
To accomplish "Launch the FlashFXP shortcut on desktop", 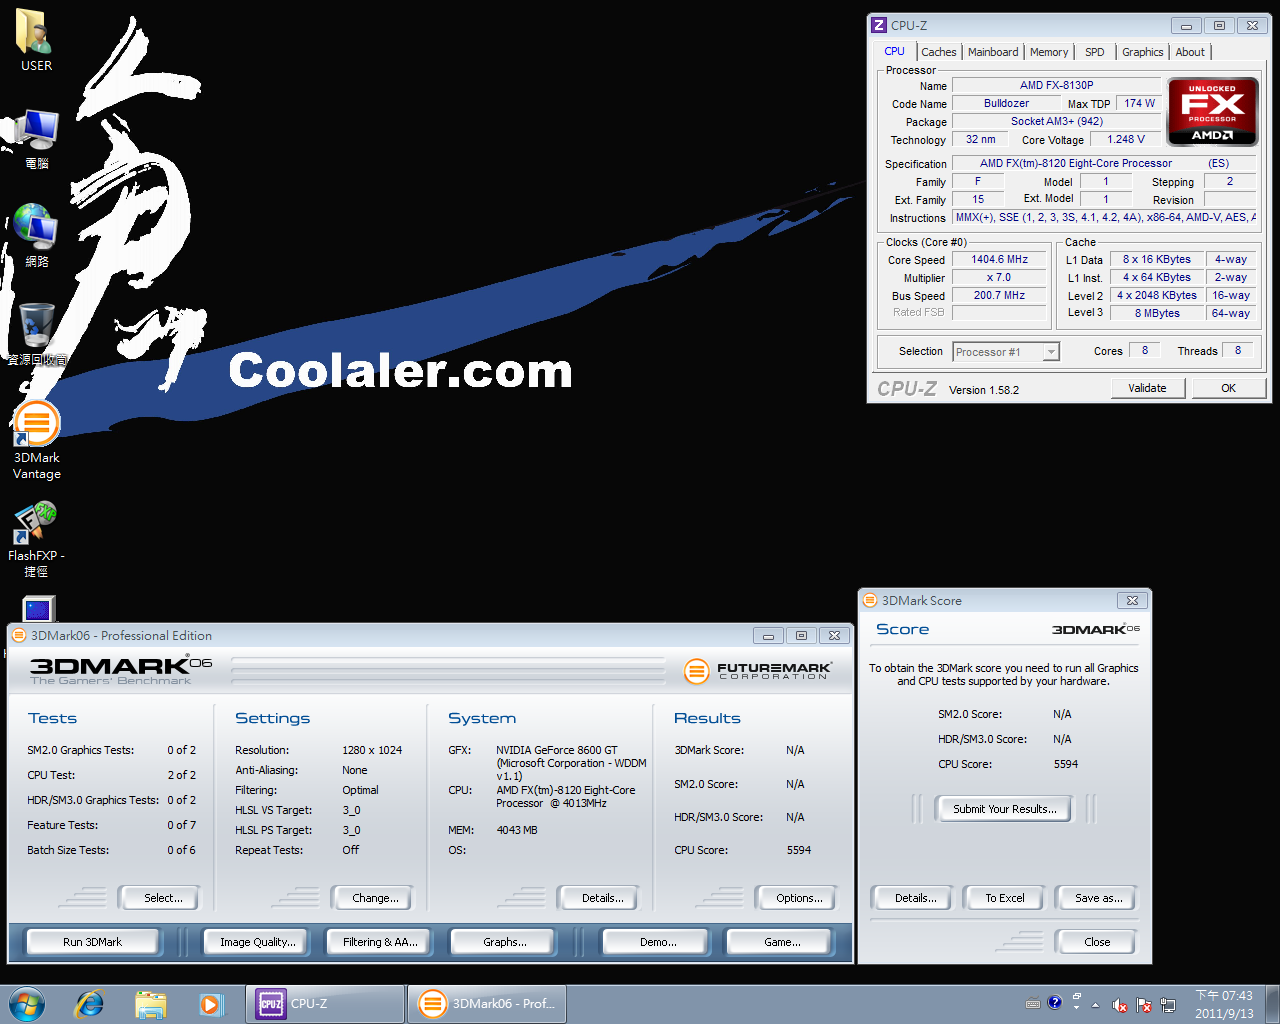I will click(x=36, y=540).
